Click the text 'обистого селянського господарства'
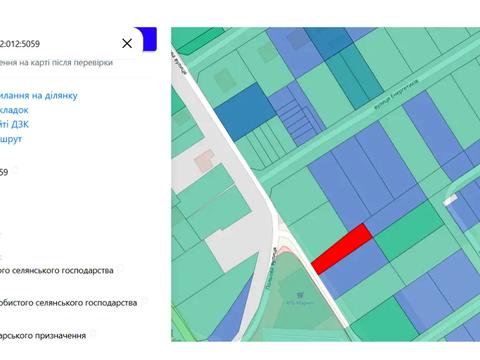 click(x=68, y=303)
